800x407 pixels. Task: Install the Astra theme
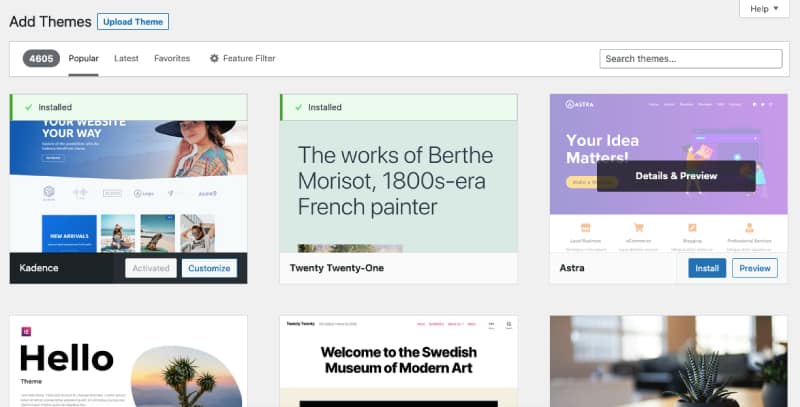(x=707, y=268)
